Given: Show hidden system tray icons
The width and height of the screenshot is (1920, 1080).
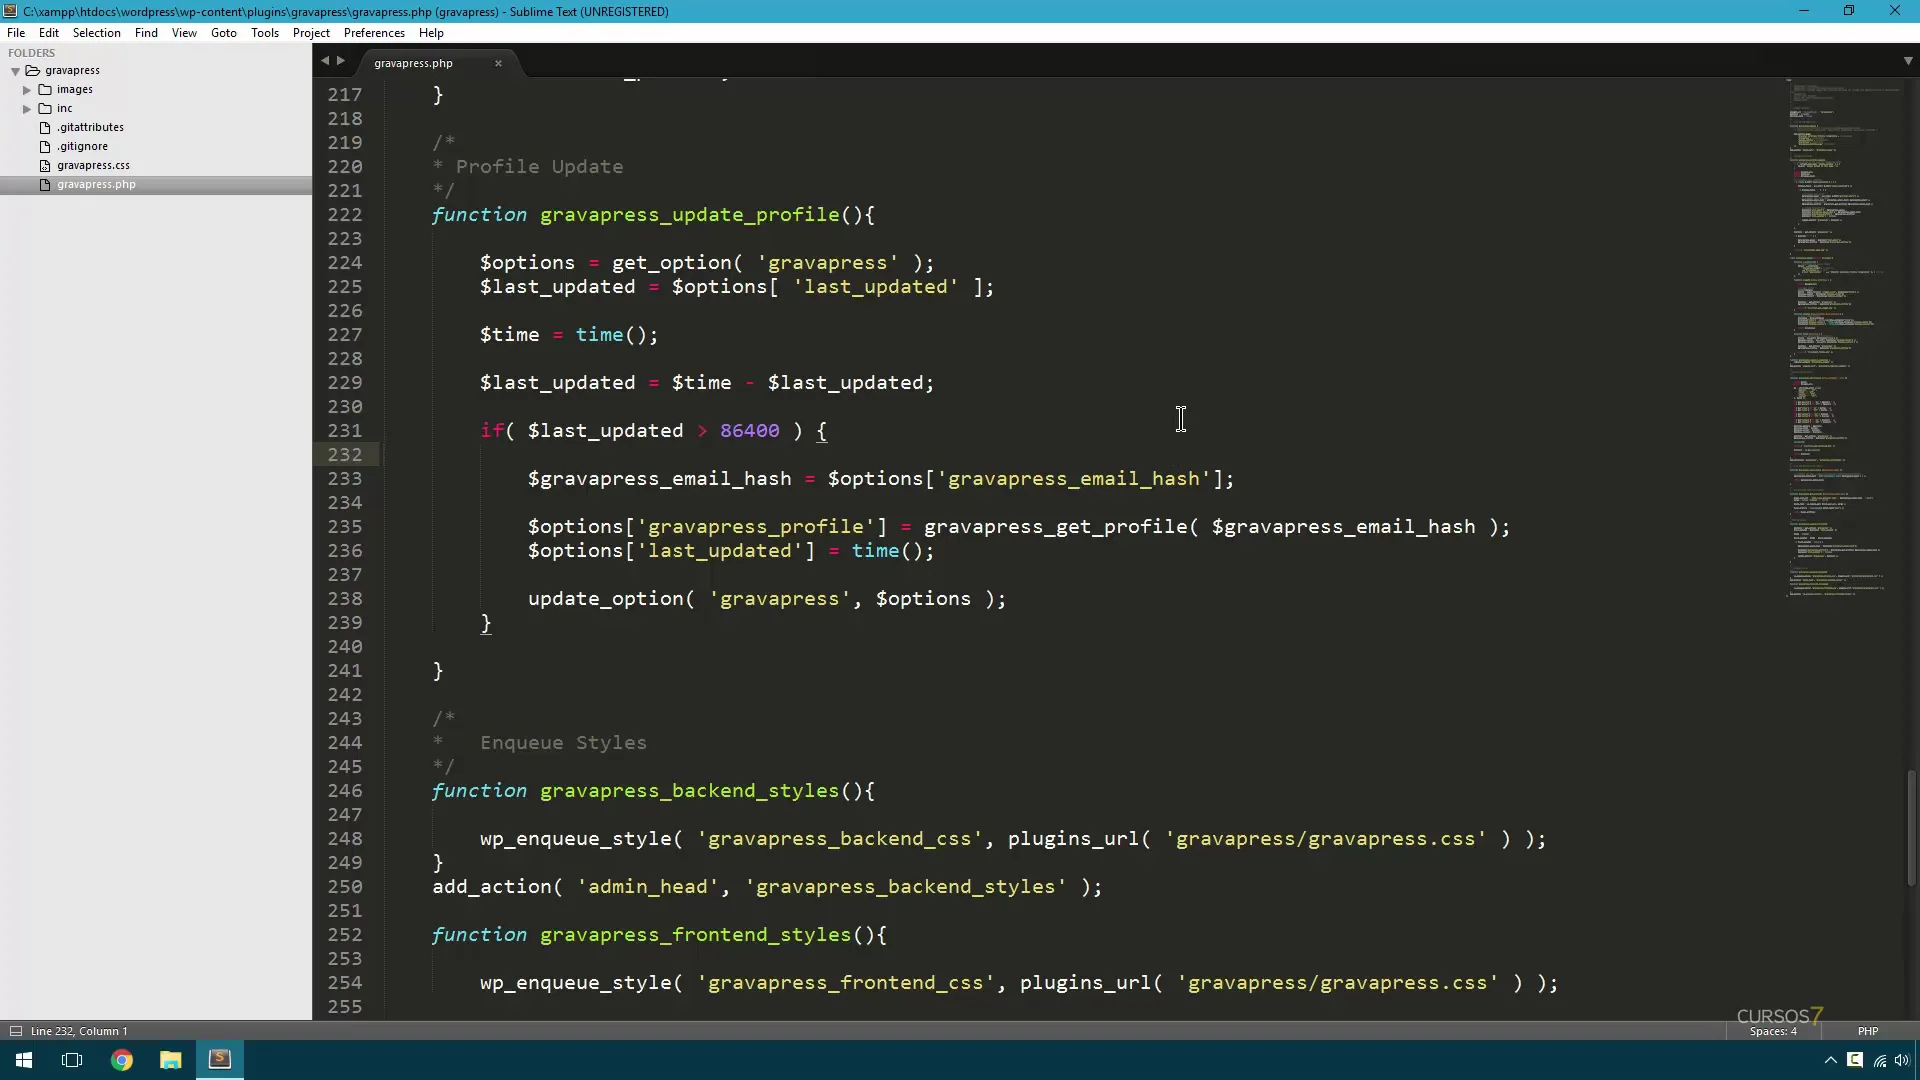Looking at the screenshot, I should point(1830,1061).
